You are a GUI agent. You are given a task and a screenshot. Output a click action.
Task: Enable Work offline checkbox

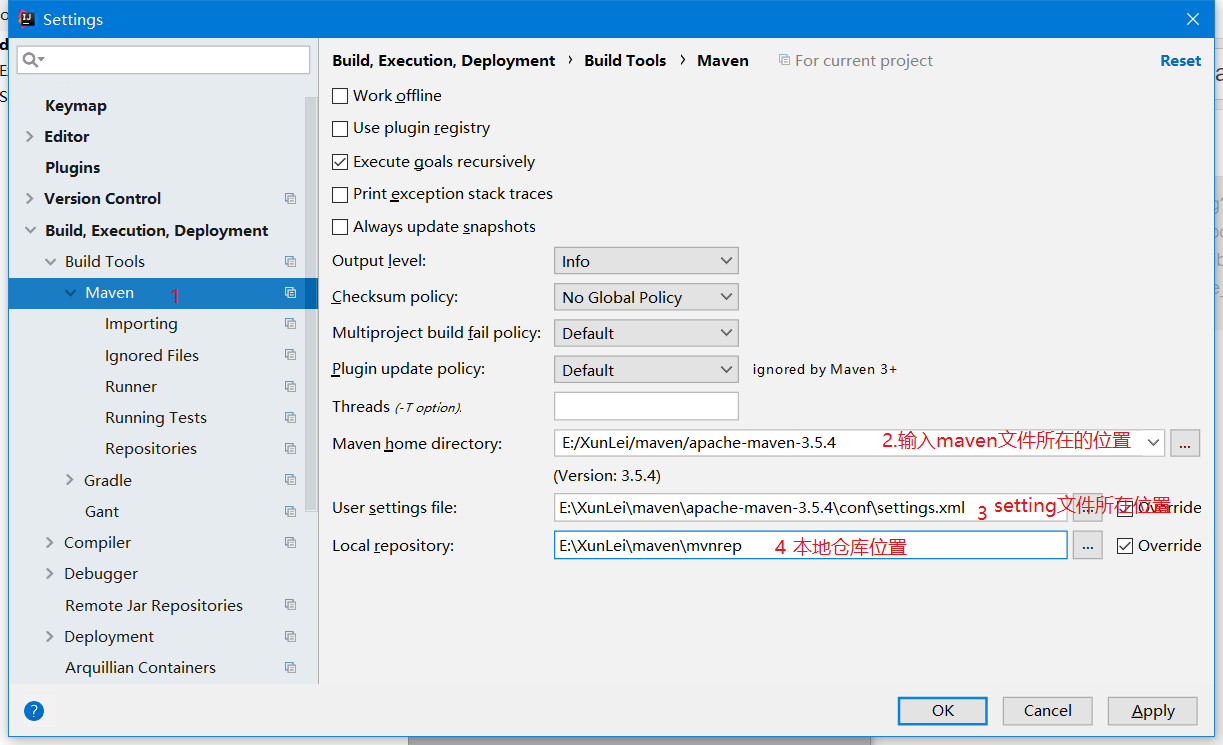click(340, 96)
